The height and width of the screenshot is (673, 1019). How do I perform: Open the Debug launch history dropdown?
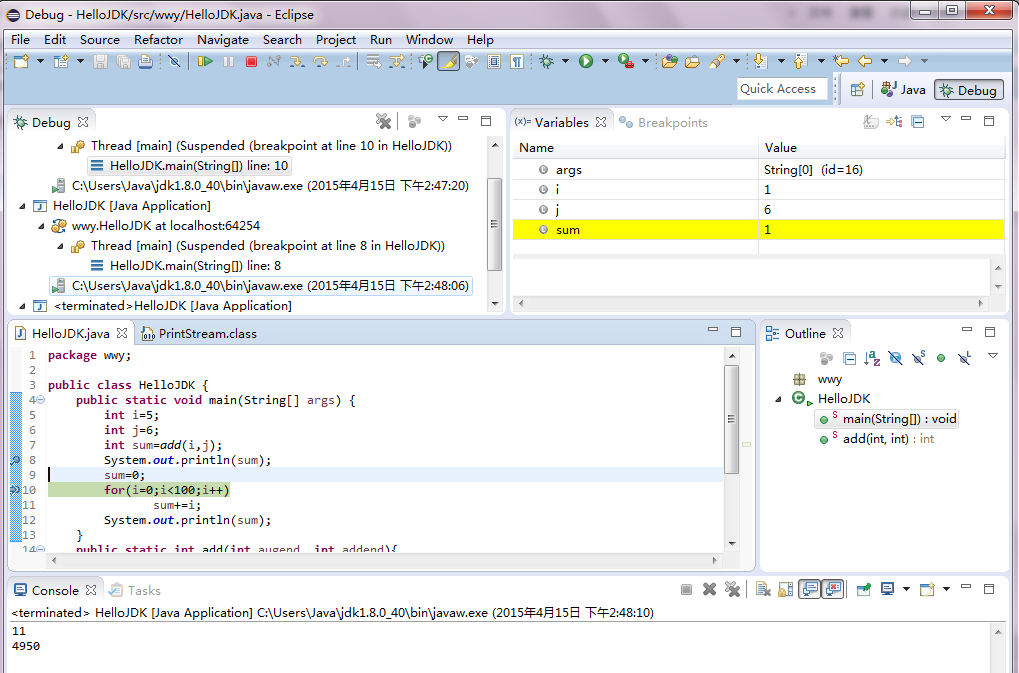tap(565, 61)
